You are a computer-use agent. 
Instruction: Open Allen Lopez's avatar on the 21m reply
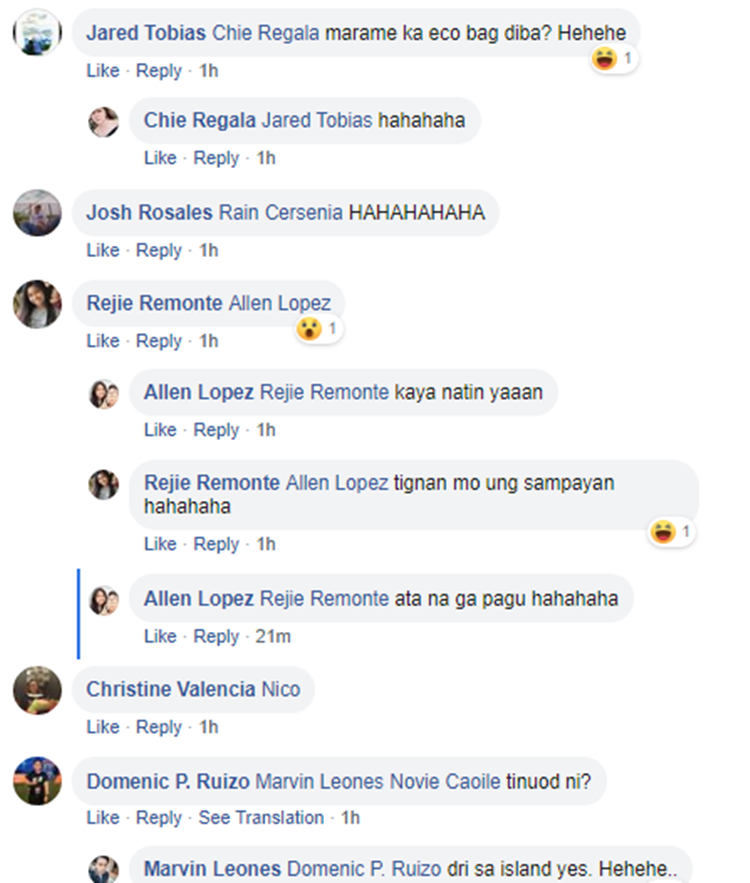coord(104,600)
